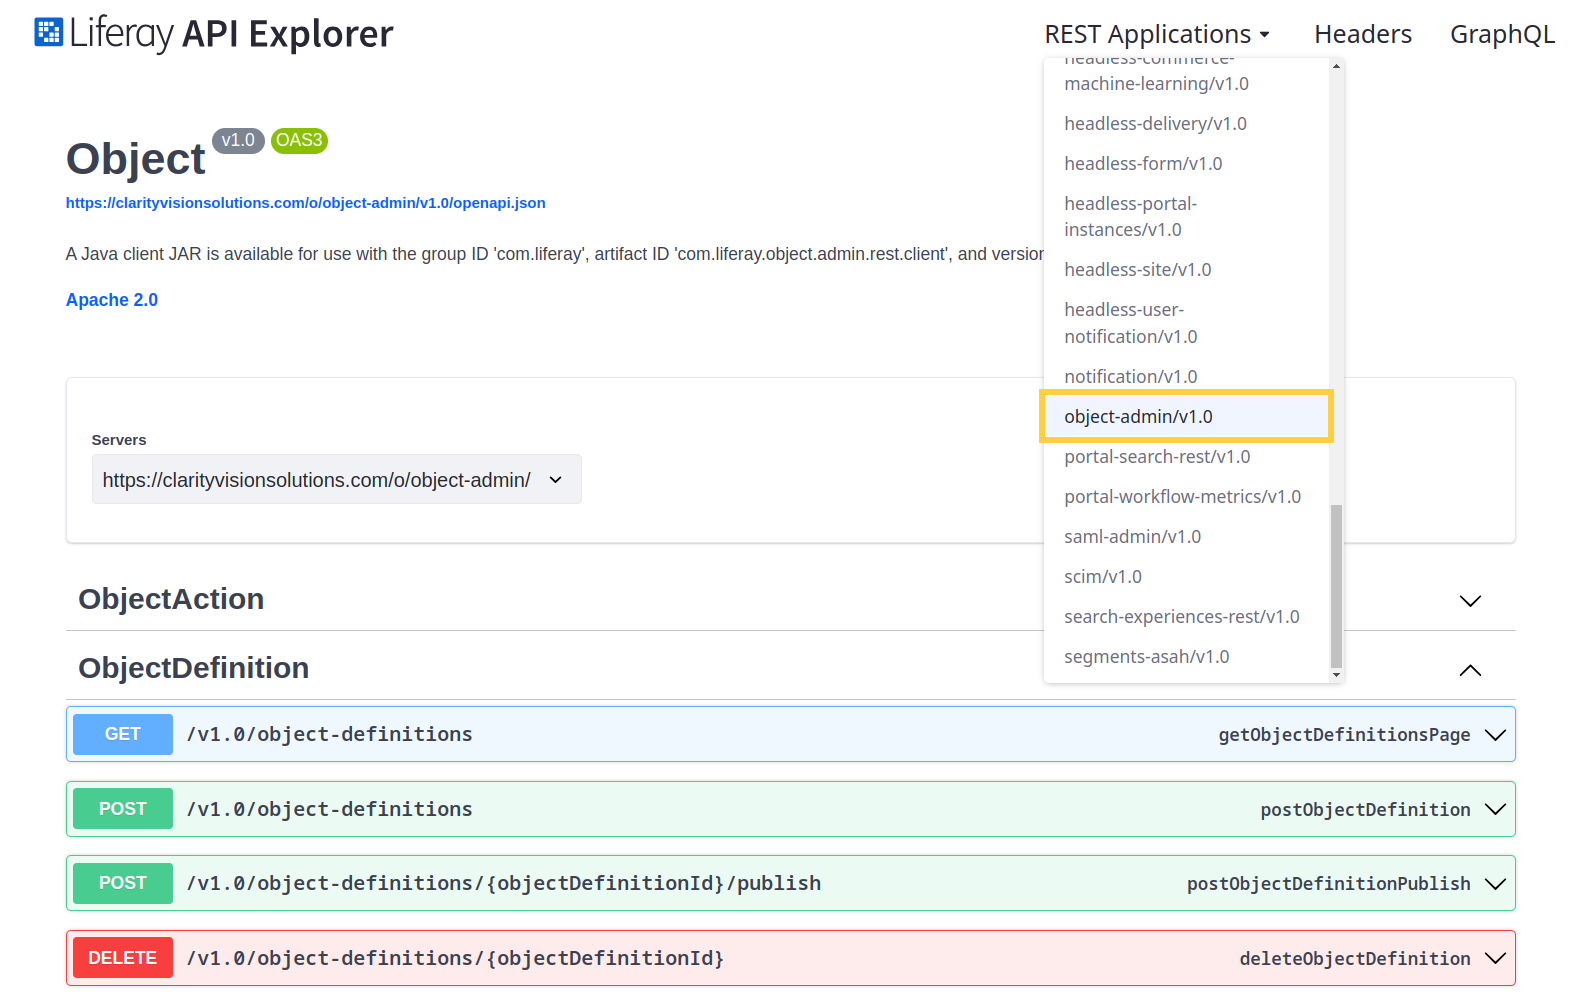Click getObjectDefinitionsPage operation name
The height and width of the screenshot is (999, 1584).
[x=1344, y=735]
